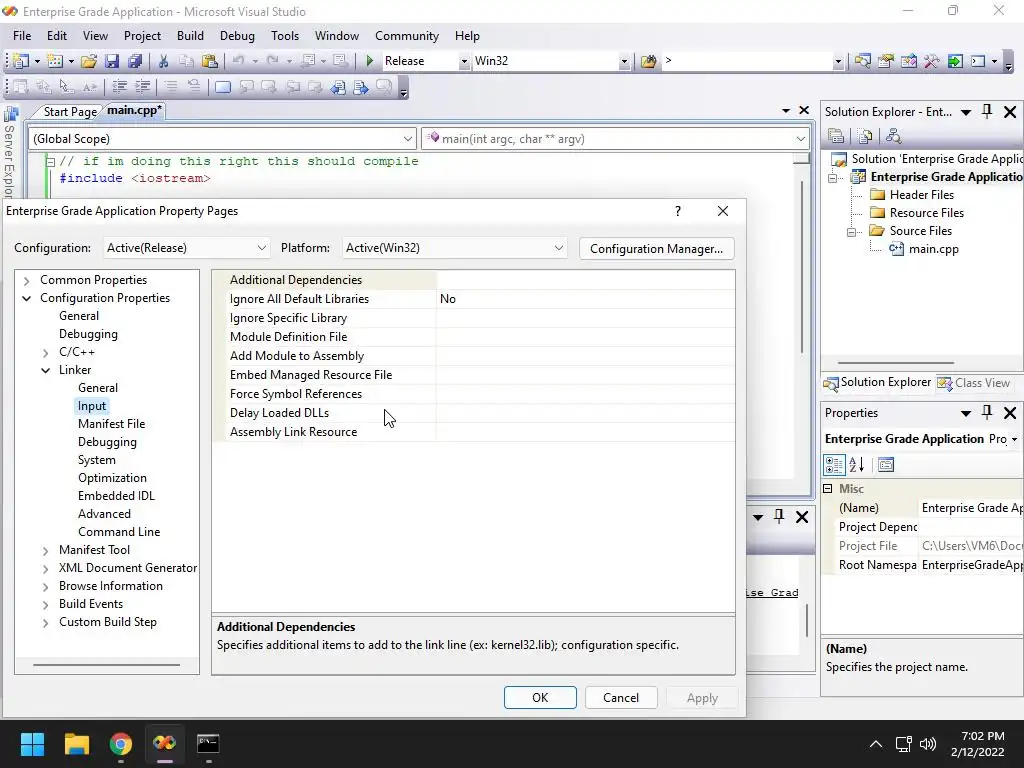Click the property tree horizontal scrollbar
Image resolution: width=1024 pixels, height=768 pixels.
click(x=106, y=665)
